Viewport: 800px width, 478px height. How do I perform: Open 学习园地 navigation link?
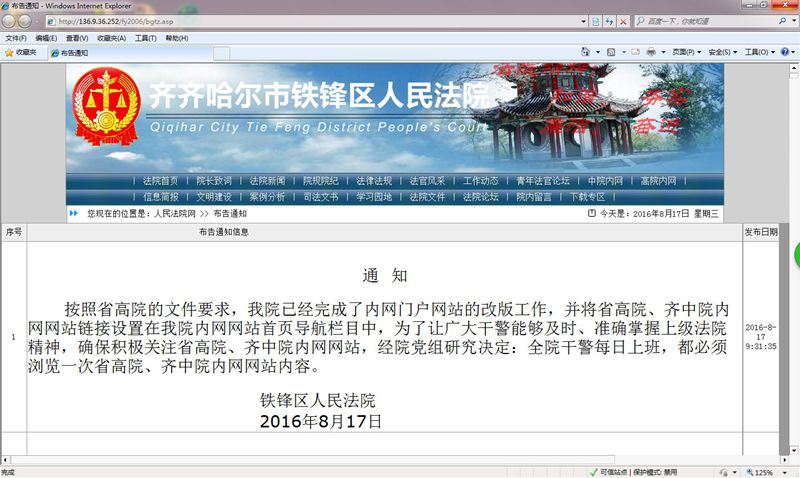374,197
